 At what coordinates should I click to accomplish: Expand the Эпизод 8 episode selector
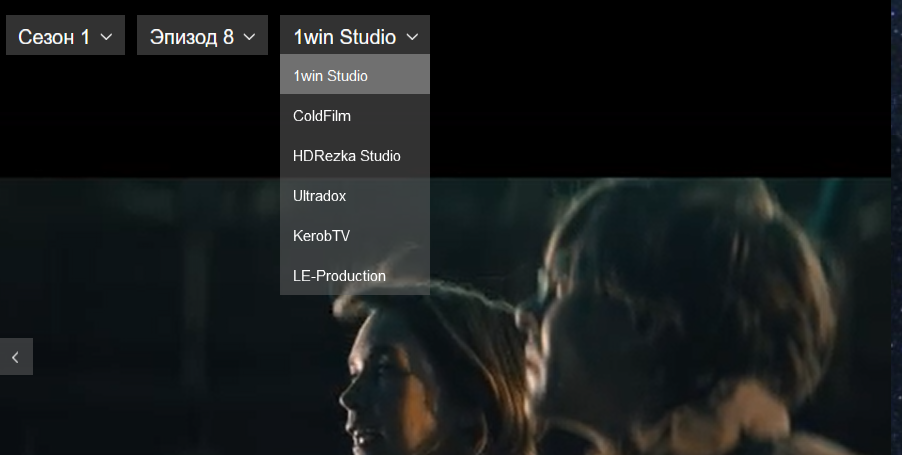pyautogui.click(x=202, y=37)
